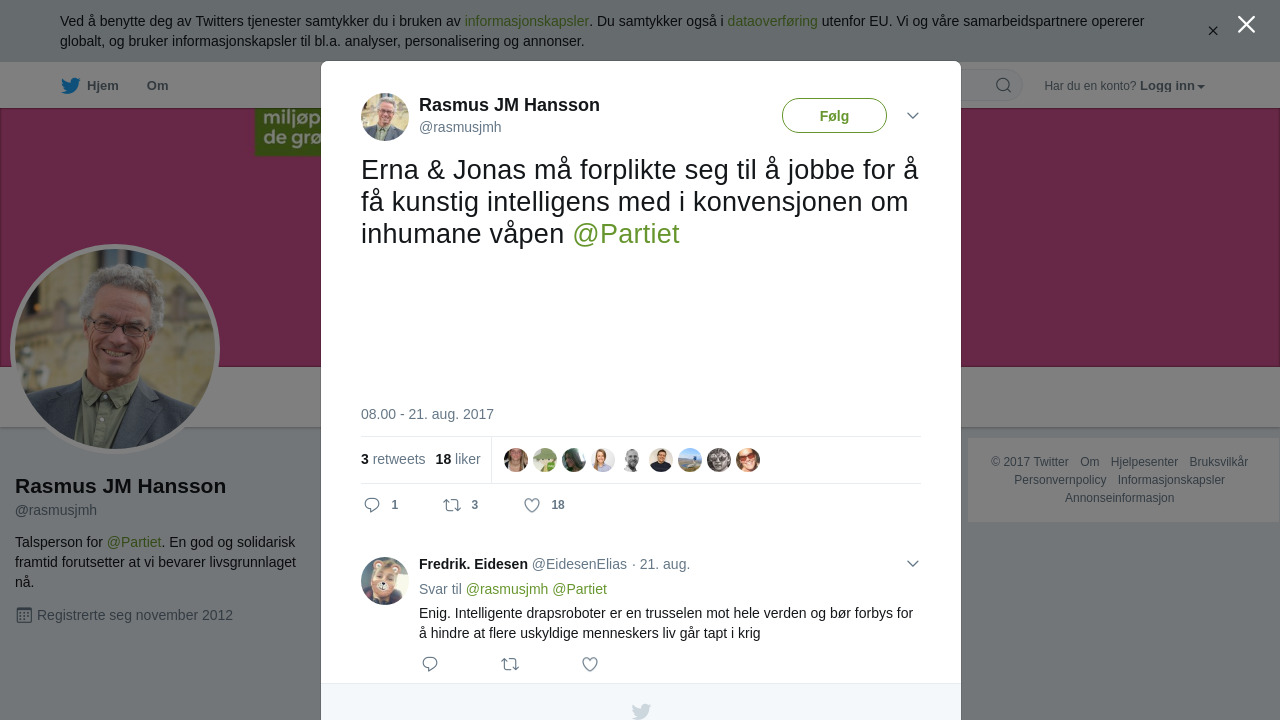Open the Om menu item
Screen dimensions: 1280x720
click(158, 86)
